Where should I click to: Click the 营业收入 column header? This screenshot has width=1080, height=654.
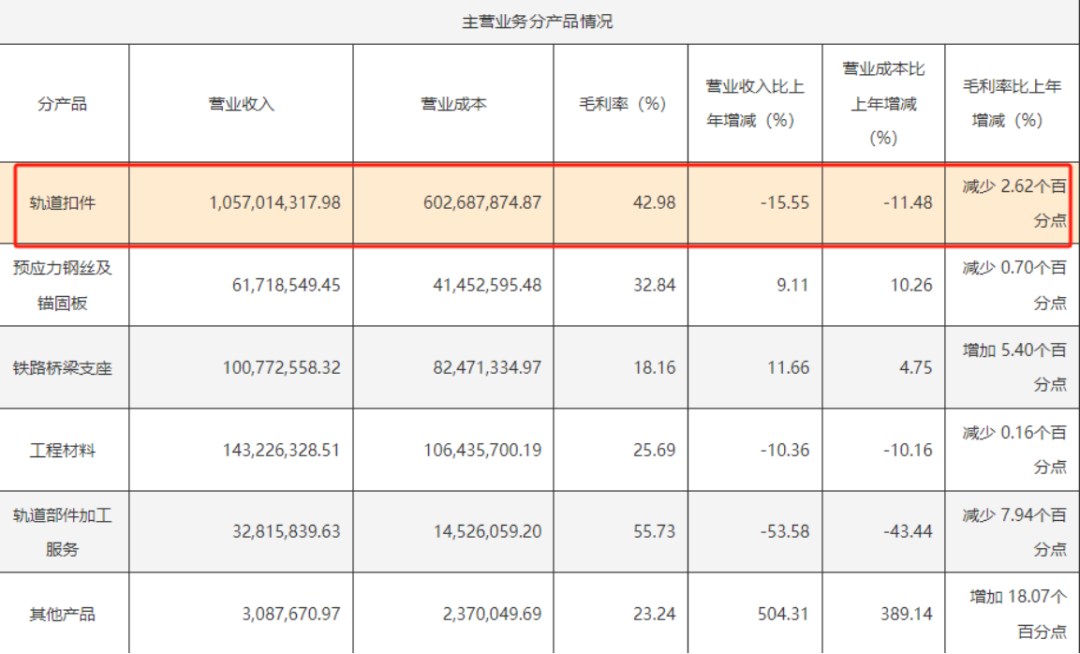[x=241, y=103]
